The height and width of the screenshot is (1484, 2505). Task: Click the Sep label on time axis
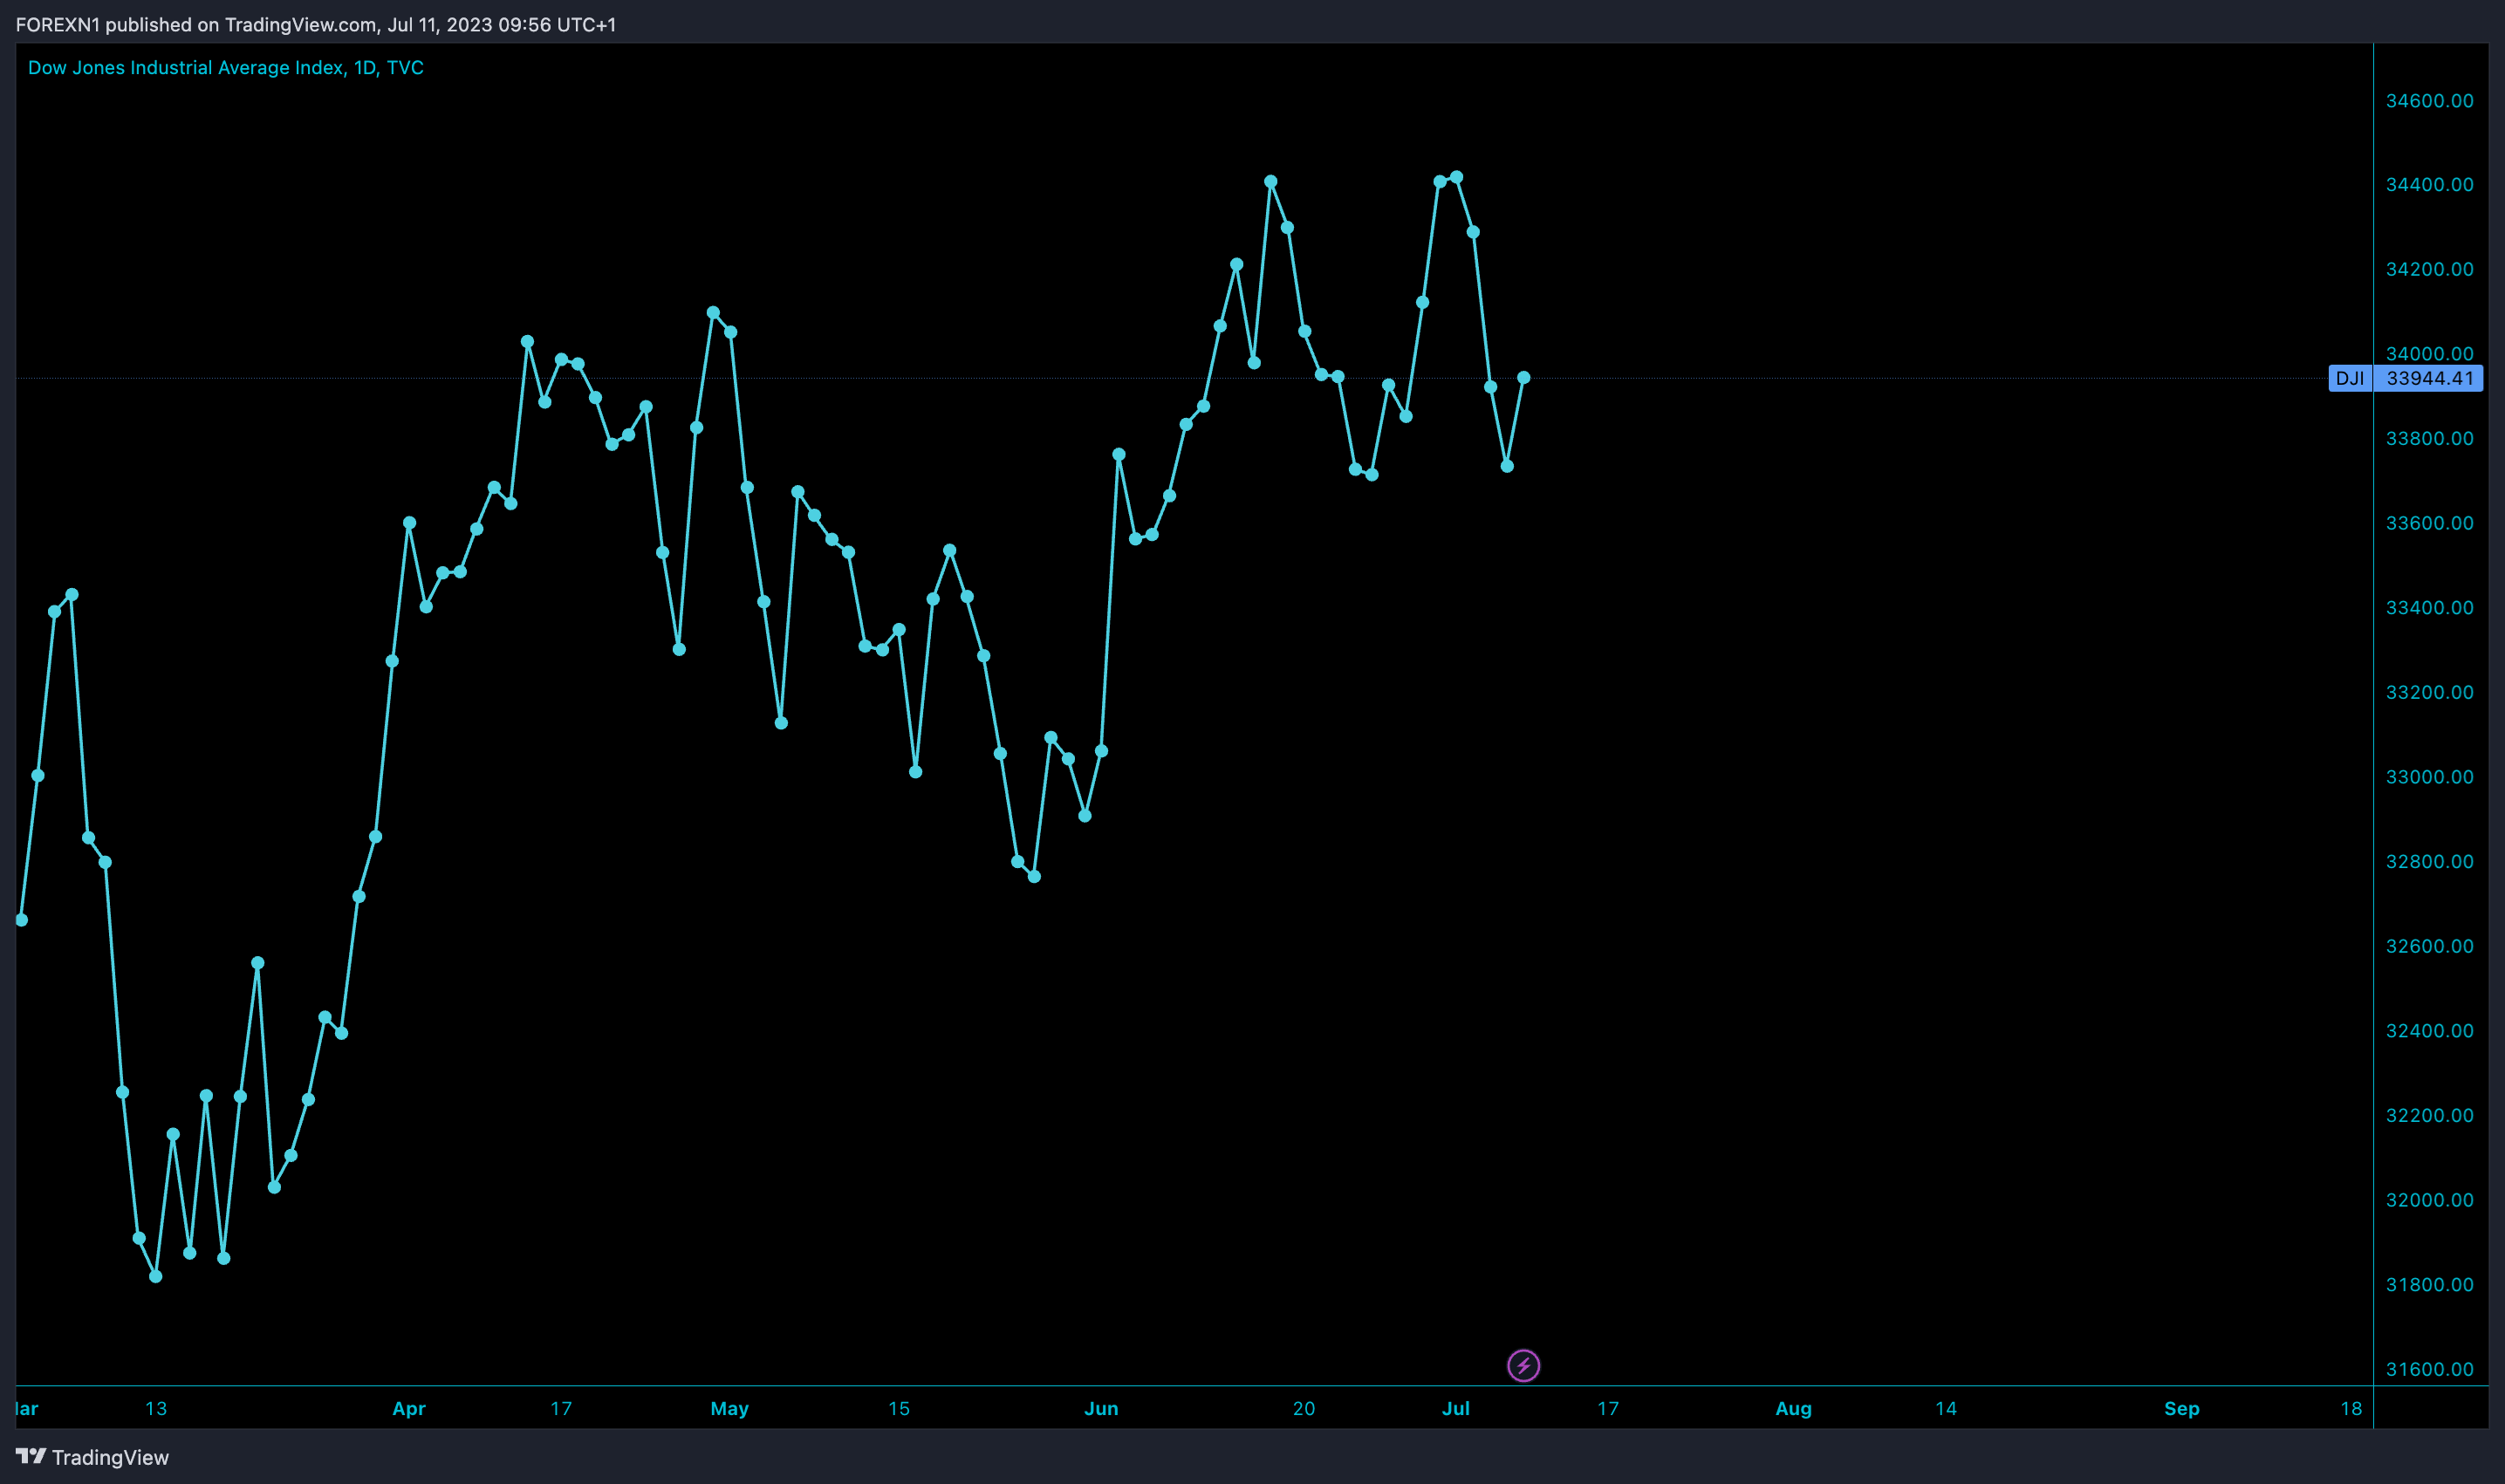pyautogui.click(x=2181, y=1408)
